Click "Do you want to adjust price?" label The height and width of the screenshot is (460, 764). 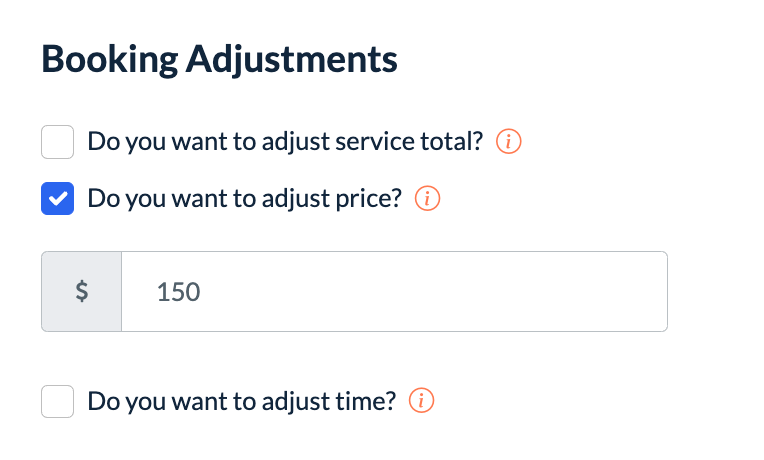click(244, 199)
